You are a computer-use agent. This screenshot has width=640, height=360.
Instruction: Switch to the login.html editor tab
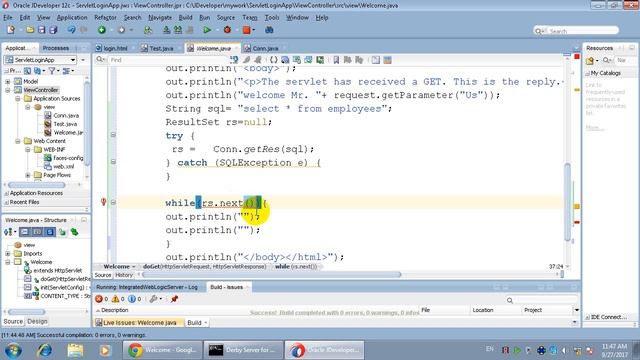click(115, 48)
